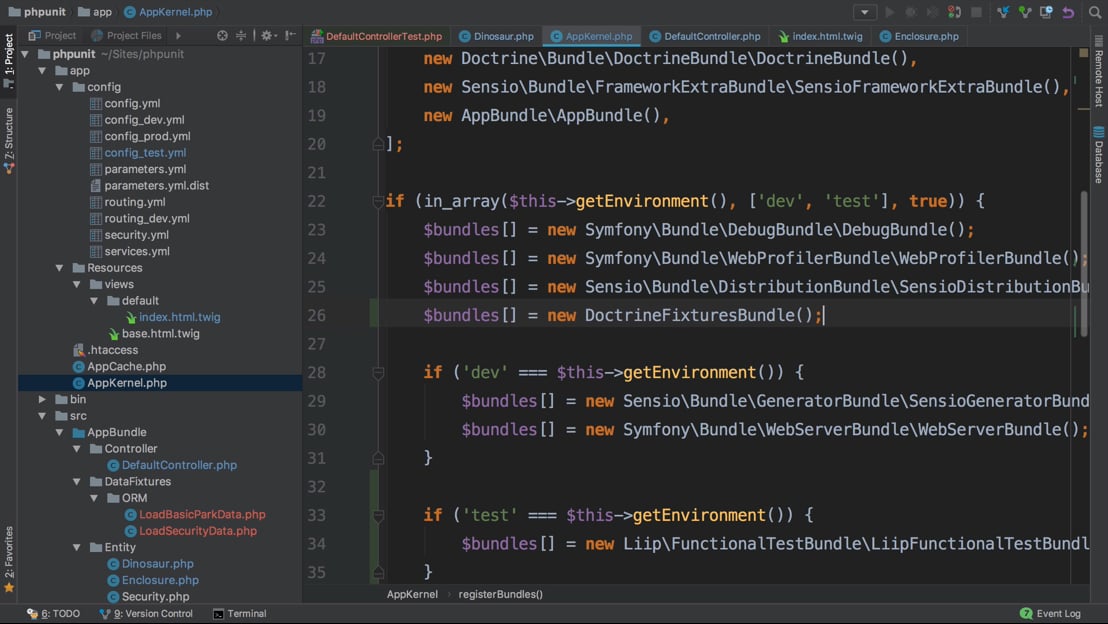Click the Debug bug icon

(x=911, y=12)
